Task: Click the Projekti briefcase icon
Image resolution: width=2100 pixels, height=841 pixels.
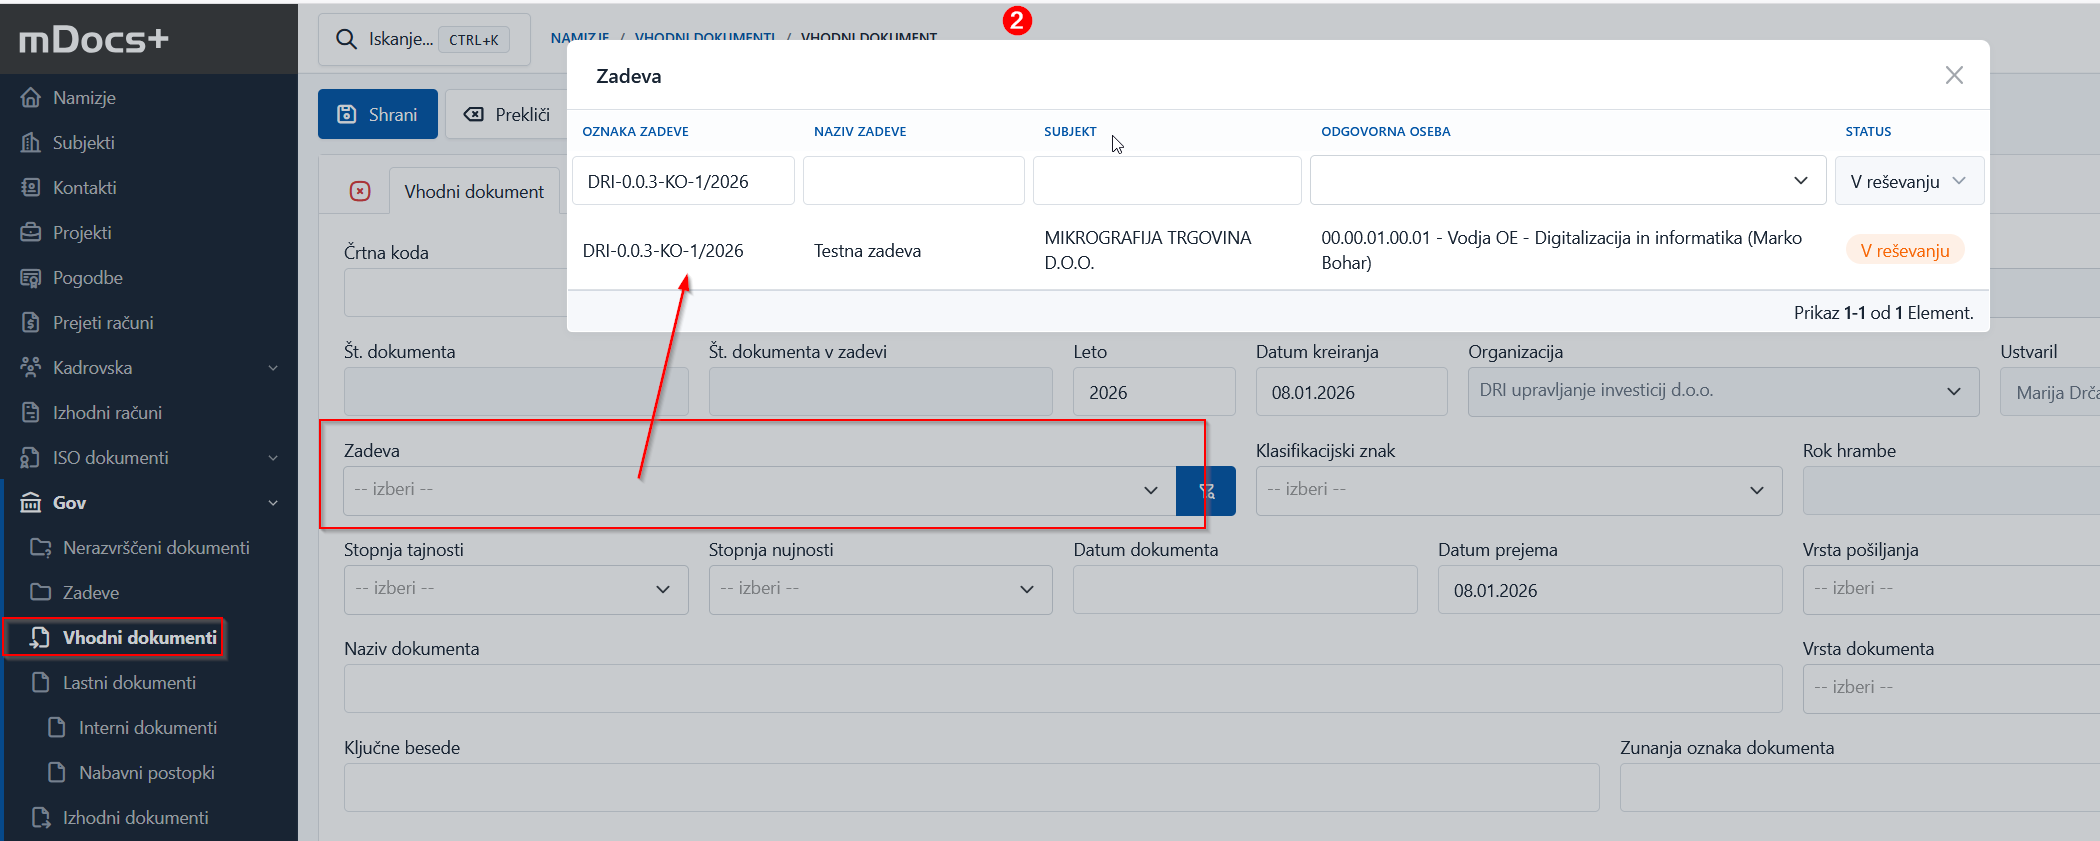Action: click(31, 233)
